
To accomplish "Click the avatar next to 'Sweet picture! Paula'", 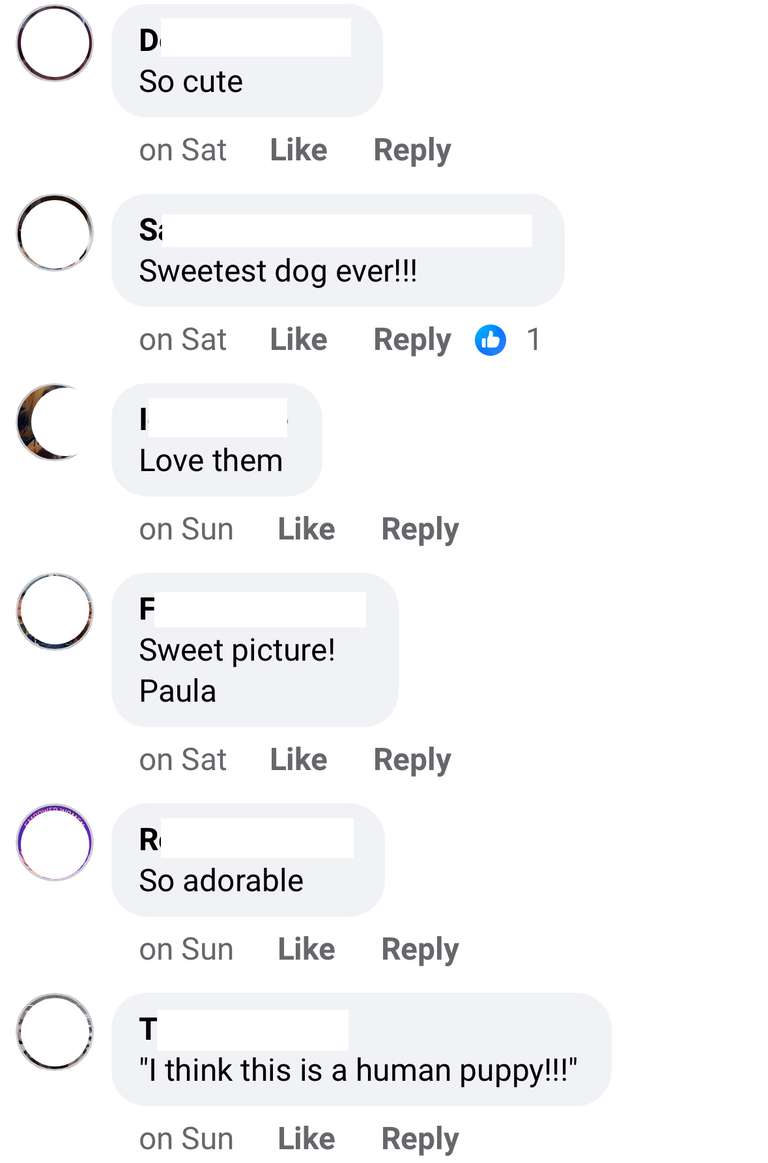I will coord(54,611).
